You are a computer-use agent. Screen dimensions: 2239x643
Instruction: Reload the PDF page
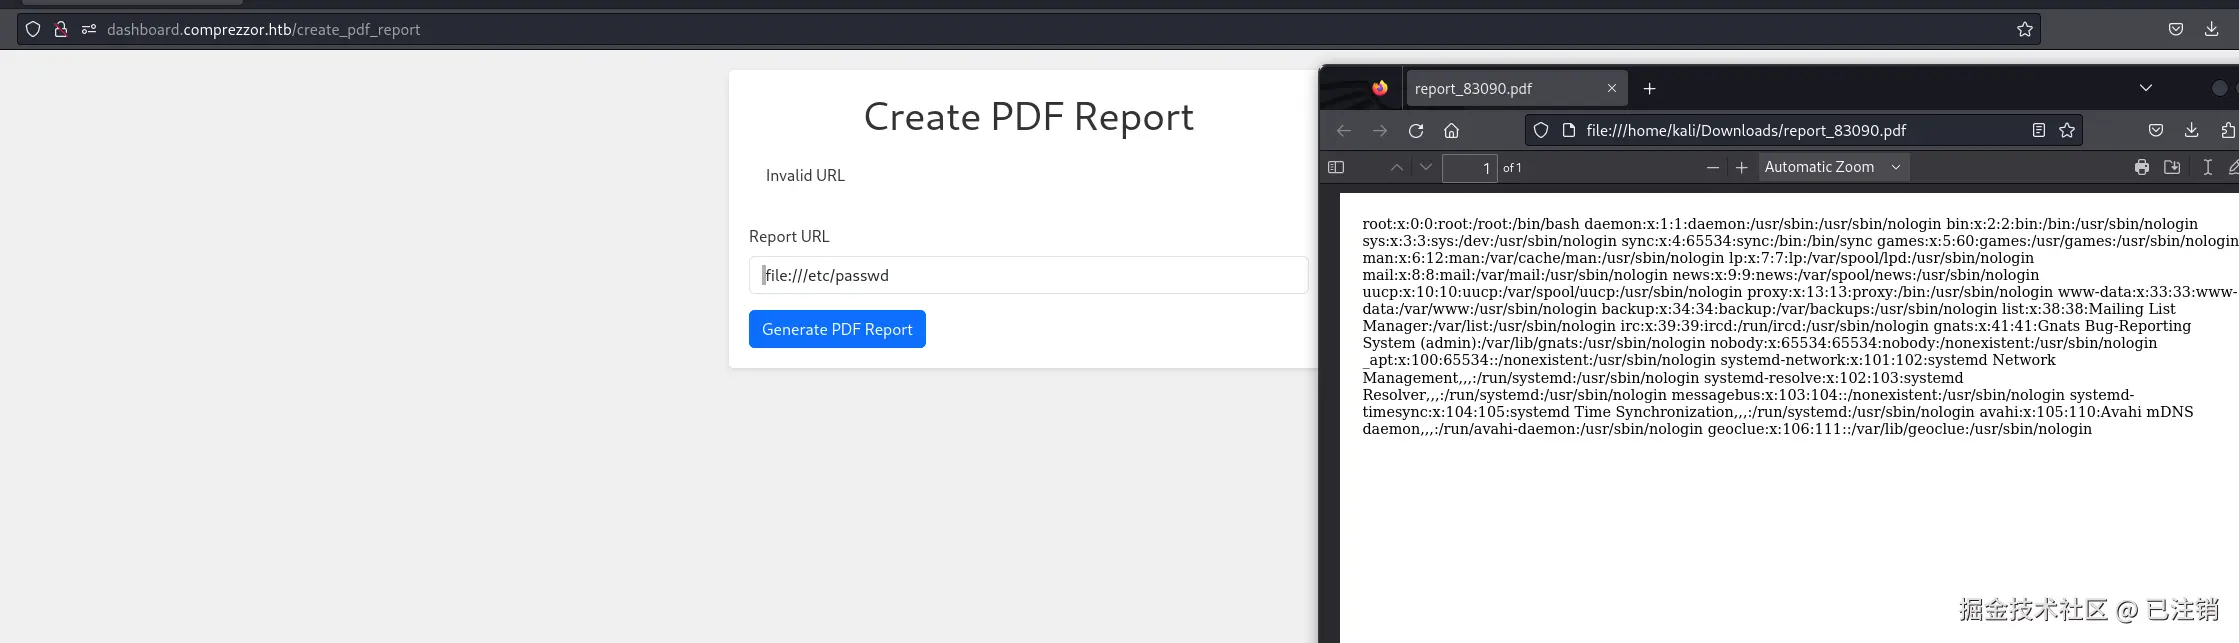point(1416,130)
